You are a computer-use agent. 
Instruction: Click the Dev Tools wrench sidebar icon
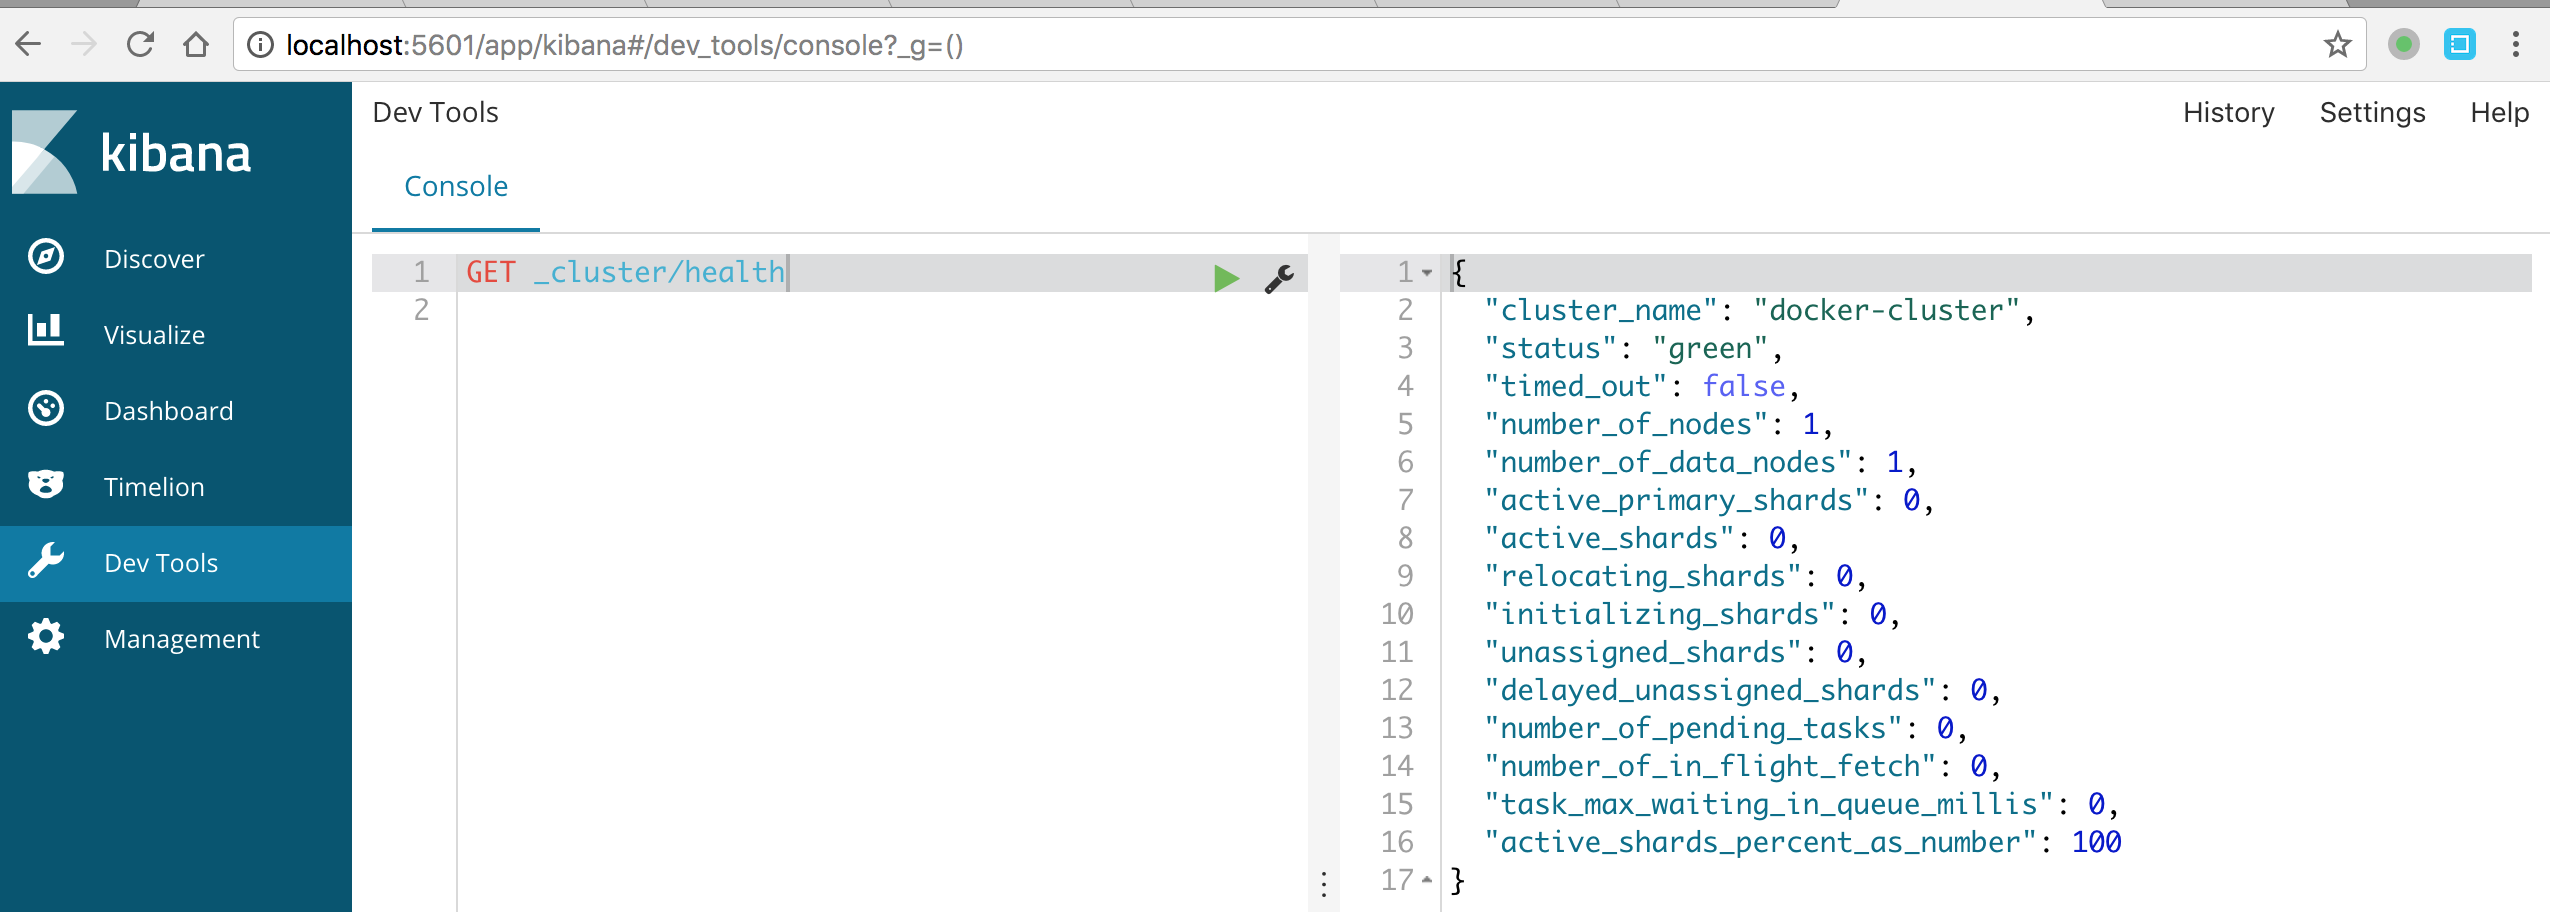(x=46, y=561)
